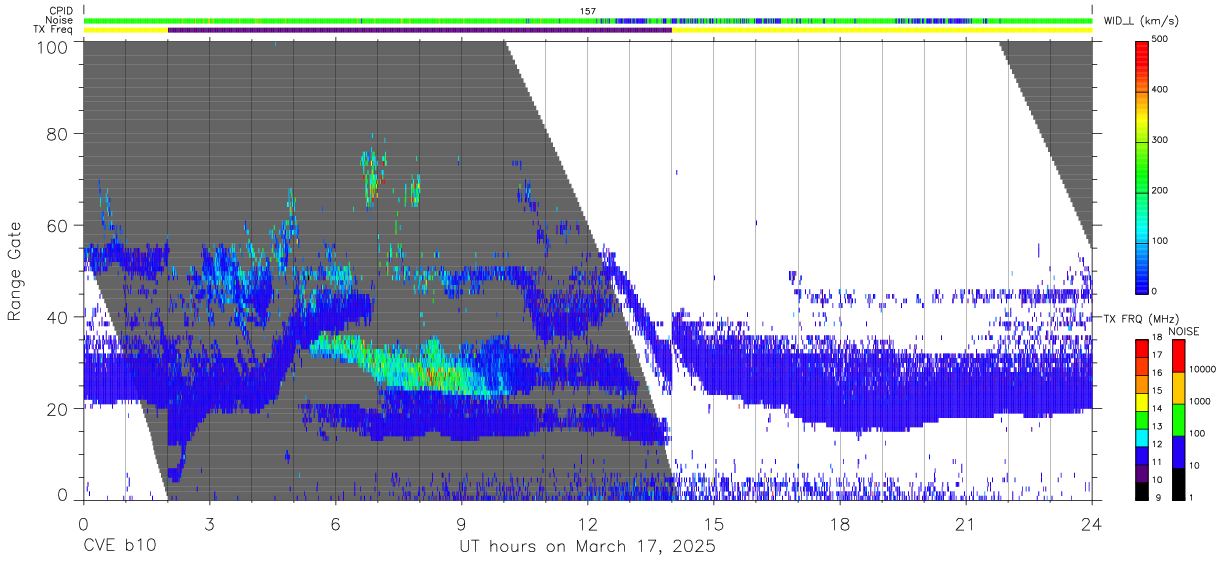
Task: Click the 500 tick on the width colorbar
Action: (1161, 39)
